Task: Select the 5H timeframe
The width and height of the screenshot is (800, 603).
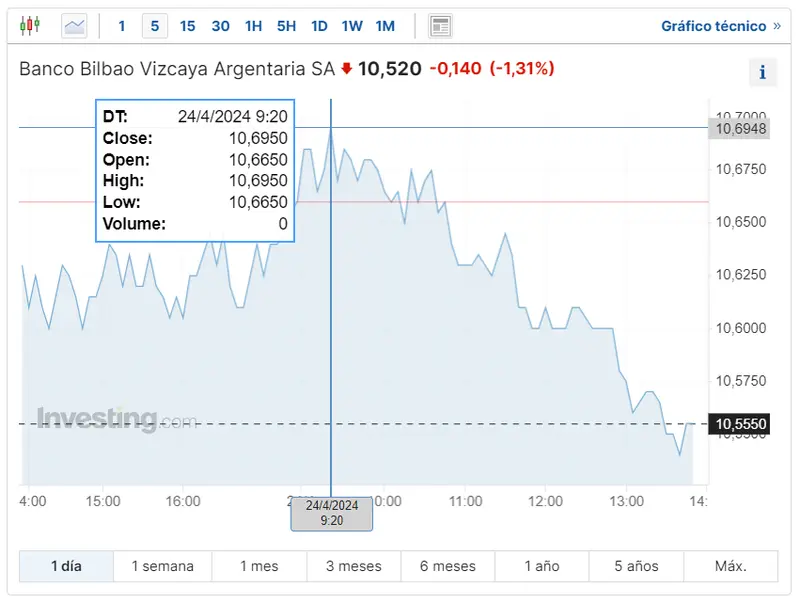Action: coord(286,26)
